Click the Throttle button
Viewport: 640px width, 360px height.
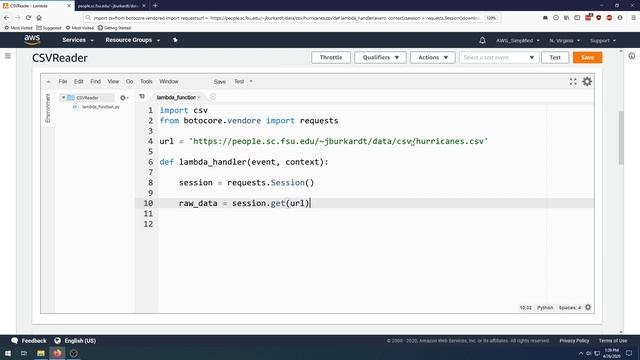pyautogui.click(x=331, y=58)
